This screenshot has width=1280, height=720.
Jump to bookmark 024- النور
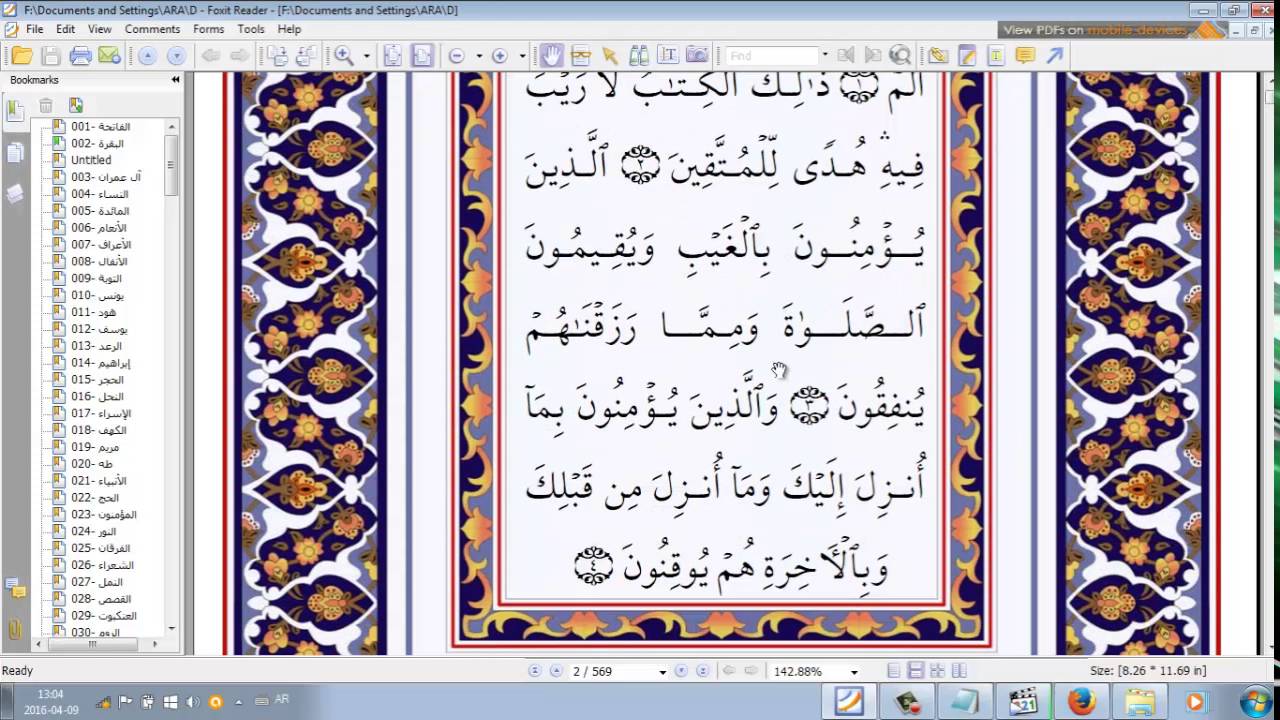click(x=94, y=531)
